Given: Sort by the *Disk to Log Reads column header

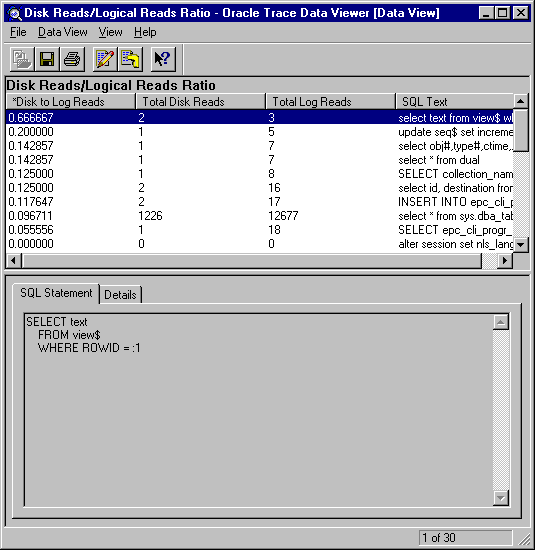Looking at the screenshot, I should tap(71, 102).
